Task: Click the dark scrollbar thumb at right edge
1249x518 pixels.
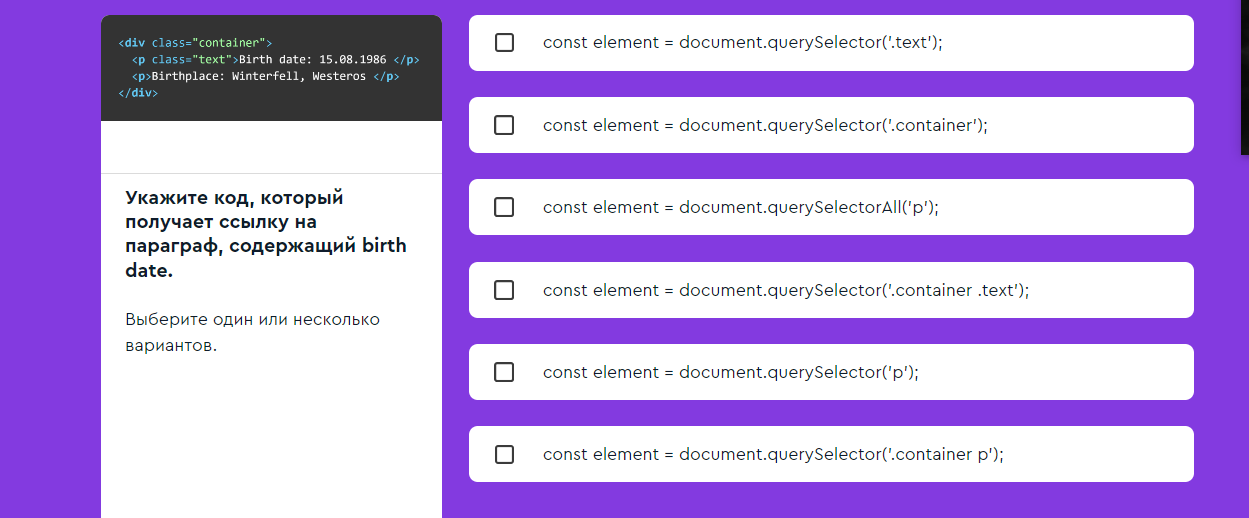Action: 1245,77
